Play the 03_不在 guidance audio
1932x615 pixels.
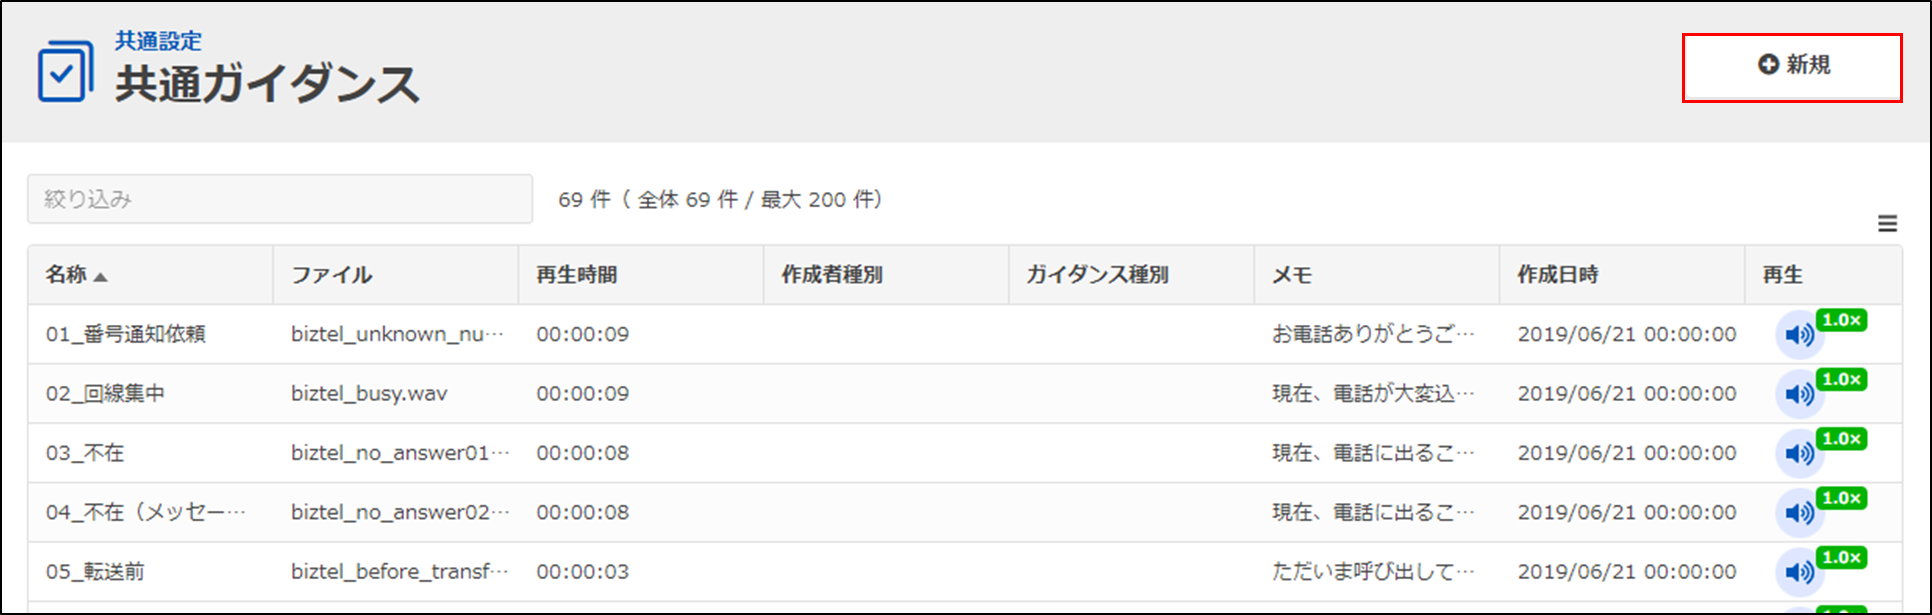pos(1799,453)
